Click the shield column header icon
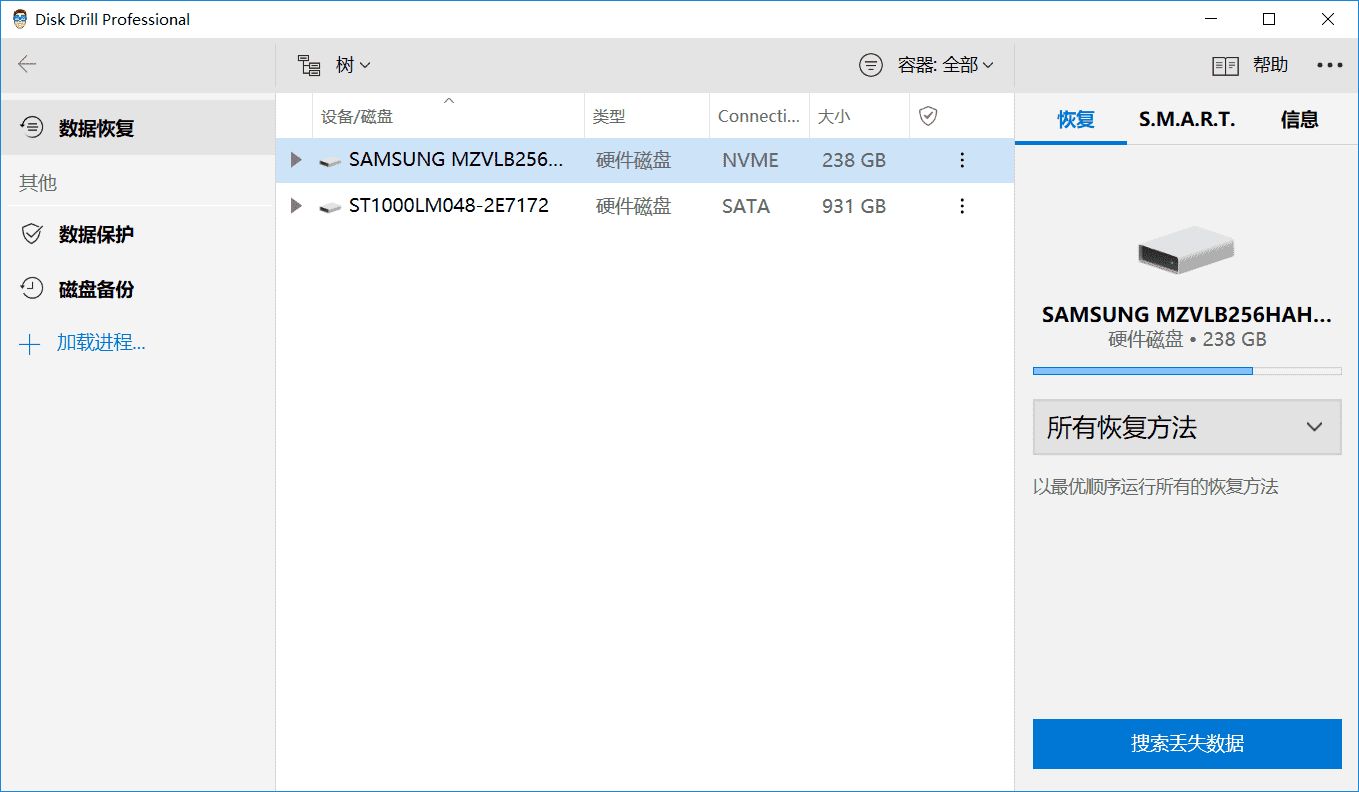1359x792 pixels. (x=928, y=115)
